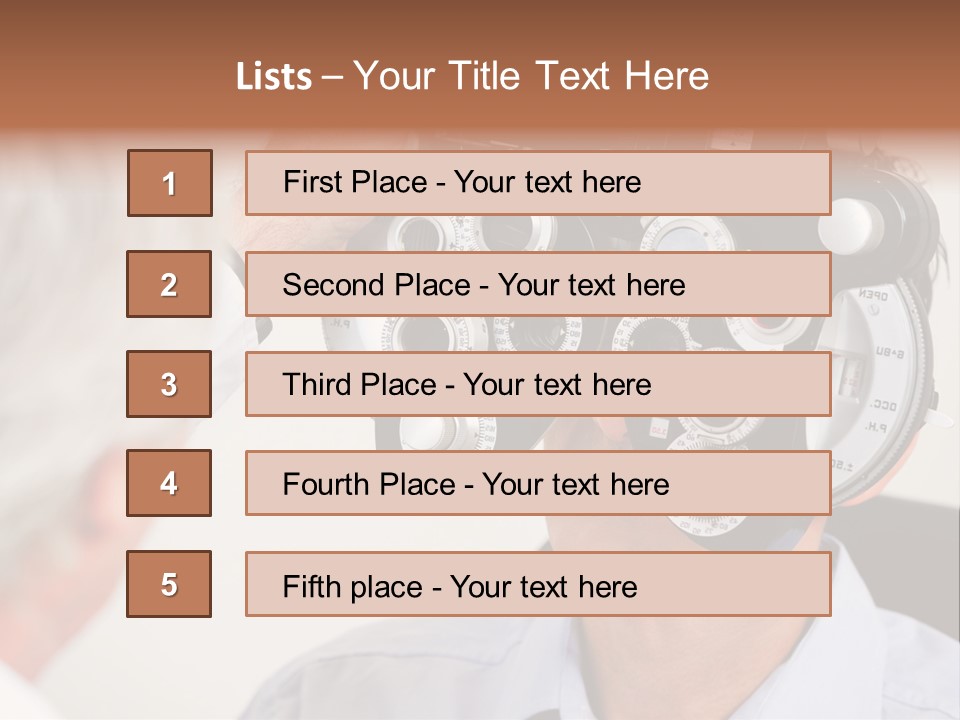Click the phoropter lens dial below Fourth Place bar
Viewport: 960px width, 720px height.
tap(706, 525)
